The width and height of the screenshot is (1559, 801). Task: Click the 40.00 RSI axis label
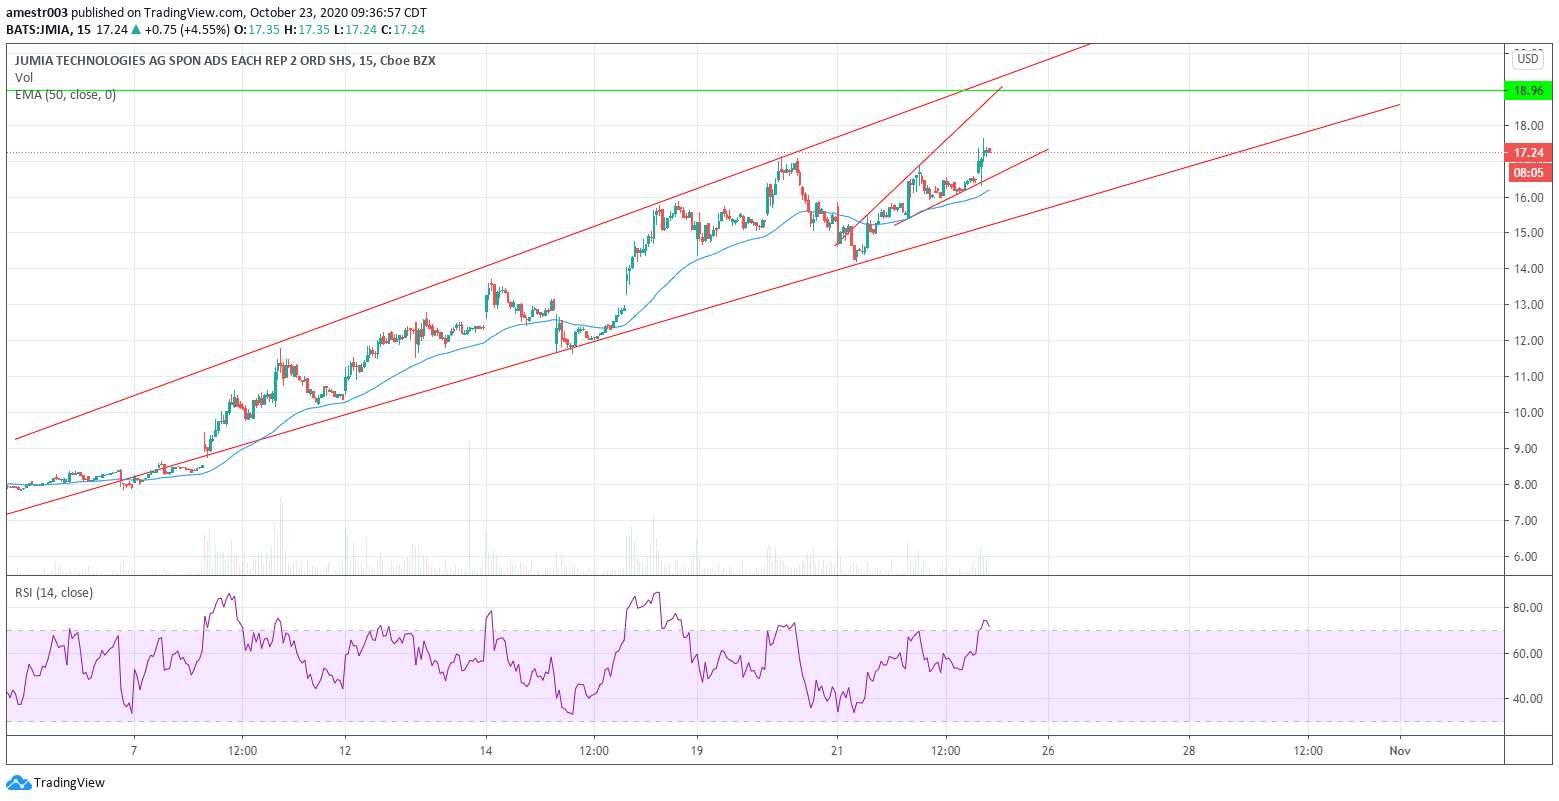coord(1527,699)
